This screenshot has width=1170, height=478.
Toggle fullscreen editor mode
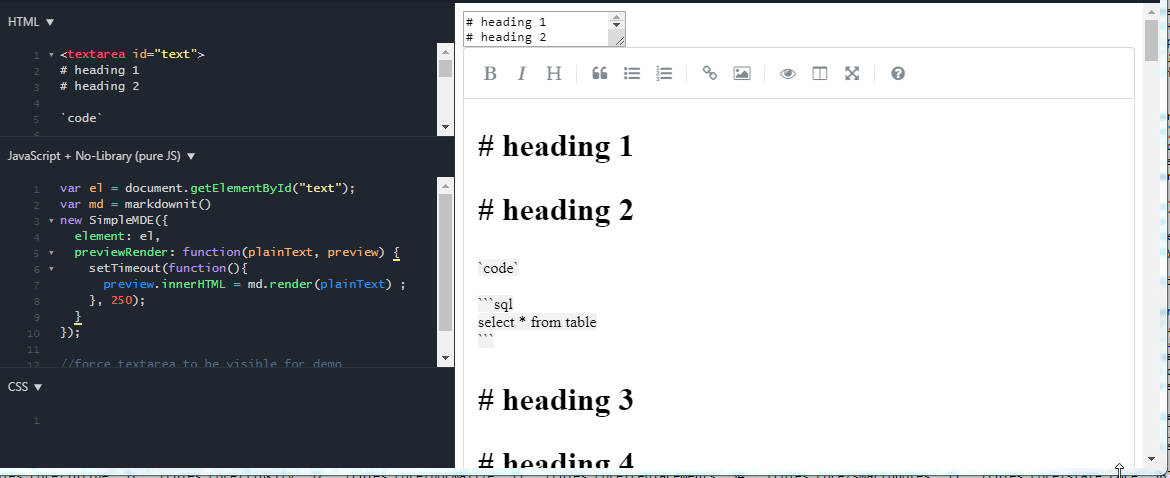point(852,73)
